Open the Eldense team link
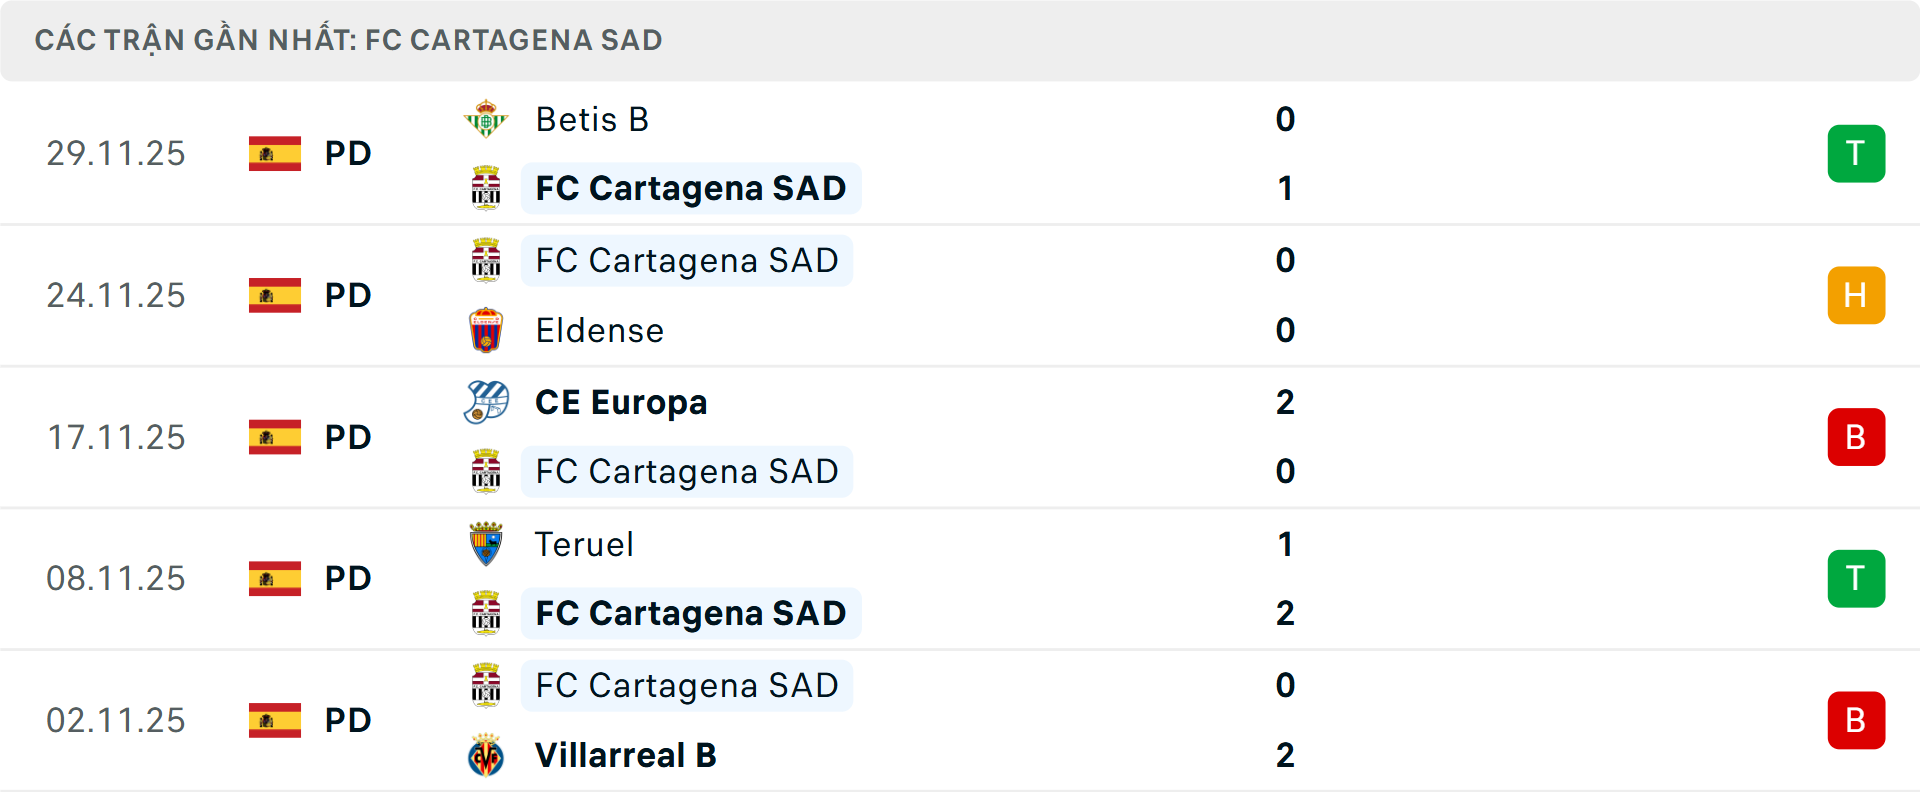1920x792 pixels. click(599, 331)
